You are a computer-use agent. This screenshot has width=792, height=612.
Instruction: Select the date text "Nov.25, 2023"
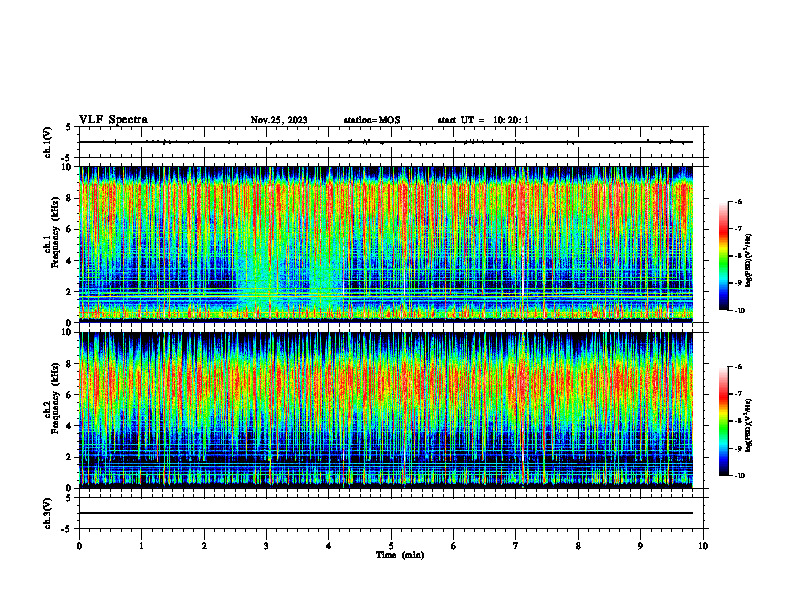tap(279, 120)
